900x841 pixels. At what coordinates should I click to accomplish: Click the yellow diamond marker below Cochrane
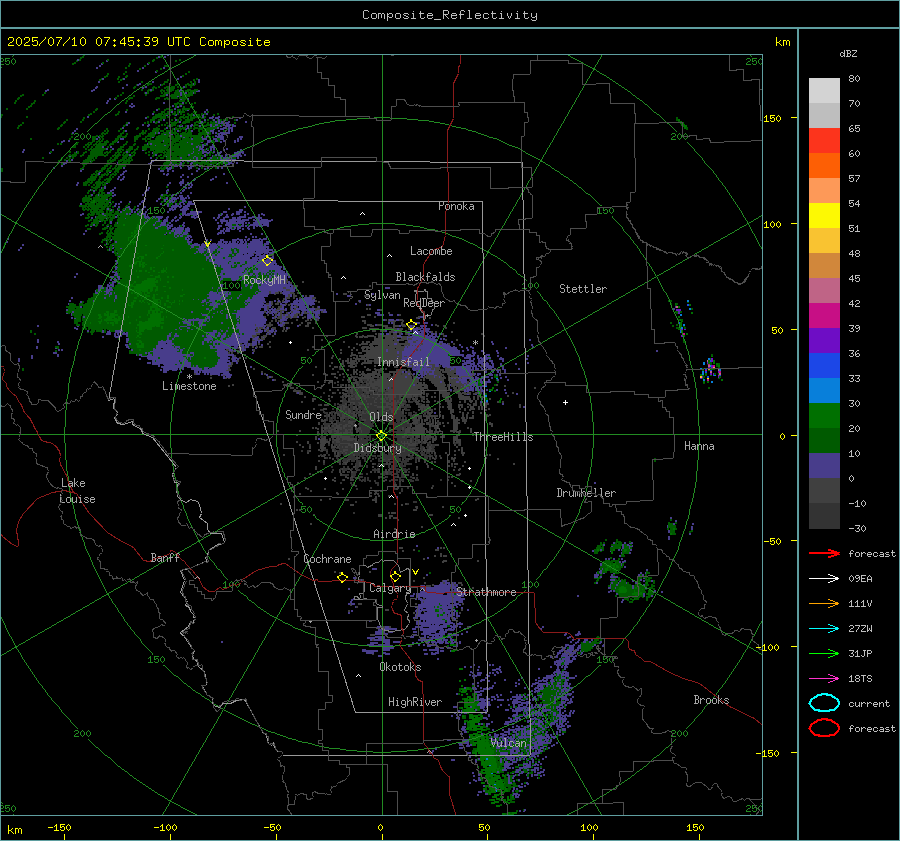pos(342,577)
